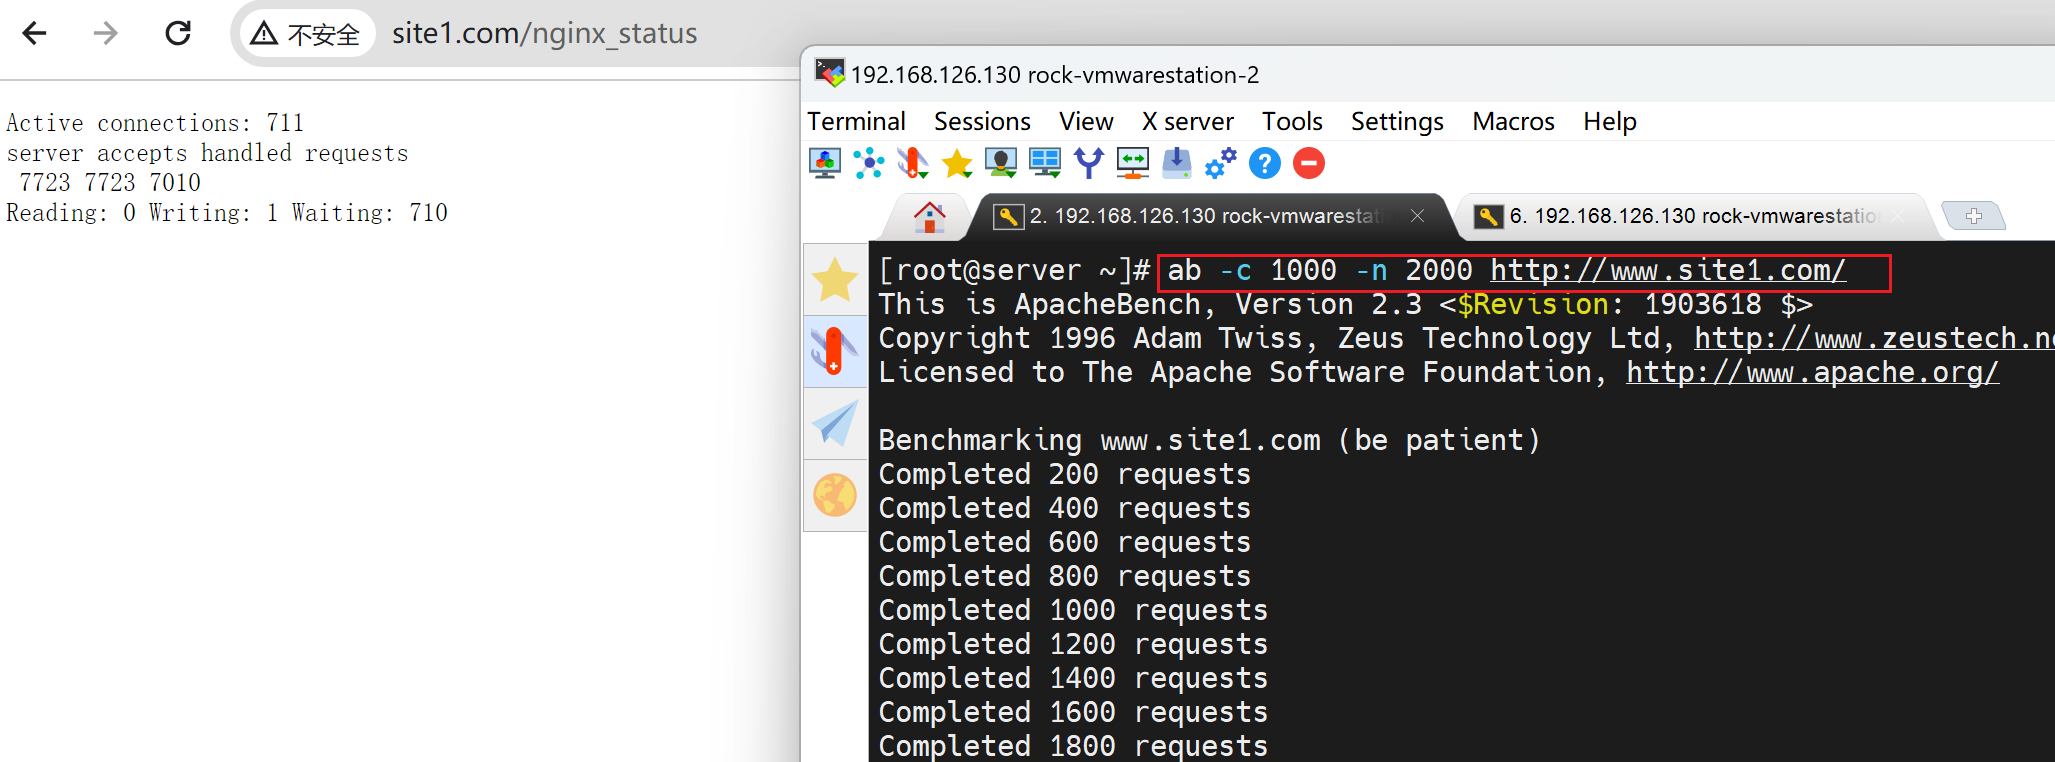Open the orange globe Sftp sidebar tab
This screenshot has width=2055, height=762.
click(835, 495)
